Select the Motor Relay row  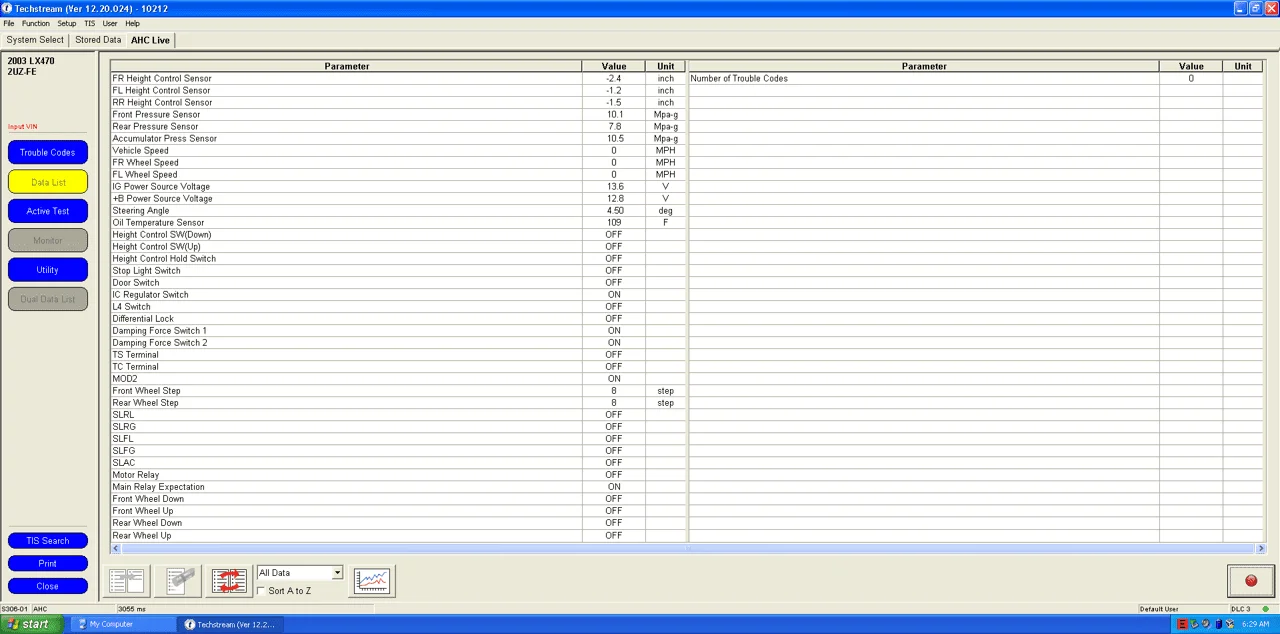398,474
